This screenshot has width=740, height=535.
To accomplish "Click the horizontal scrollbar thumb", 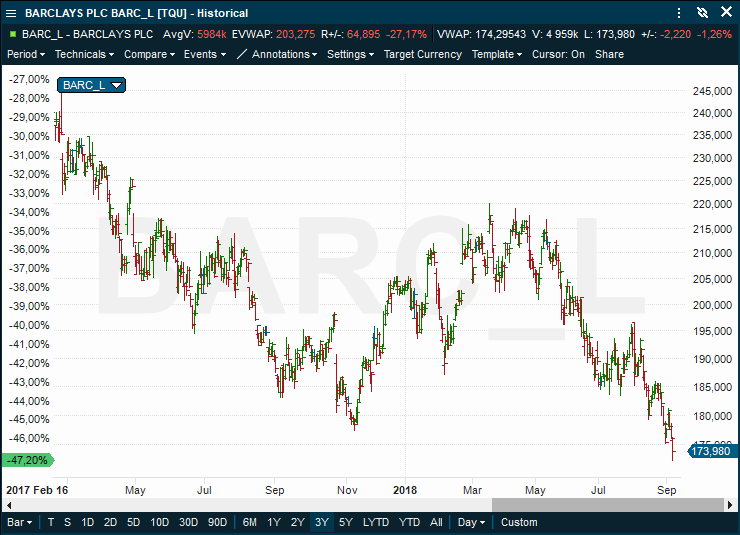I will coord(608,505).
